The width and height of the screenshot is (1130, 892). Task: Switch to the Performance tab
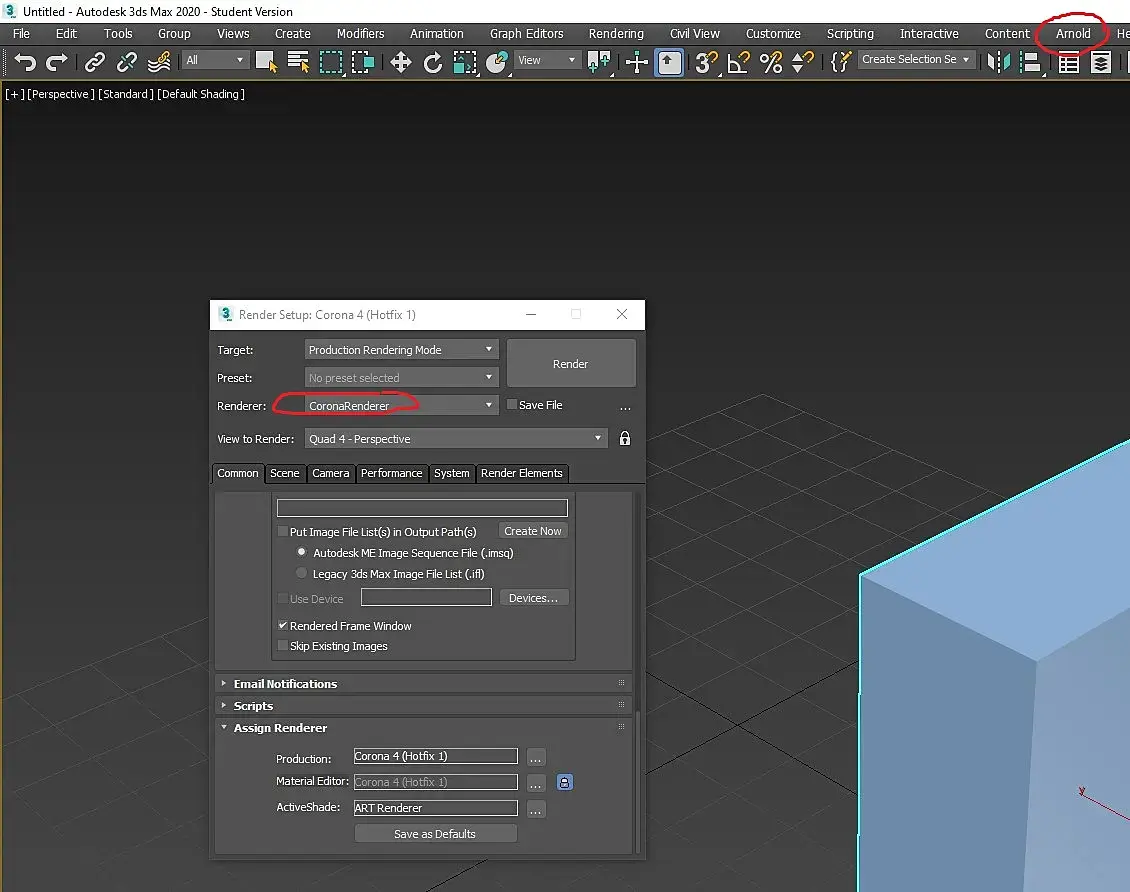click(391, 473)
